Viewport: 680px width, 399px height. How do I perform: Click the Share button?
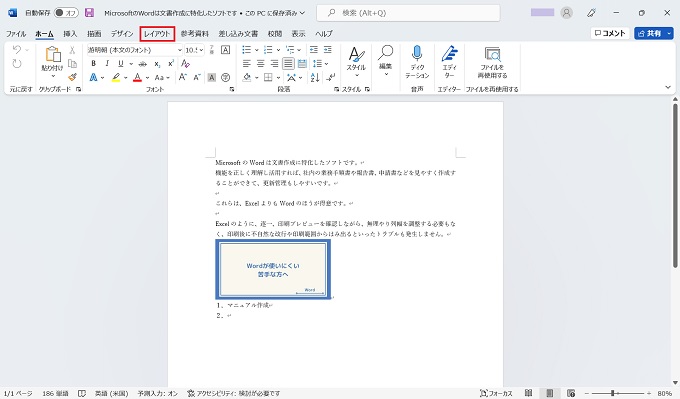coord(649,33)
